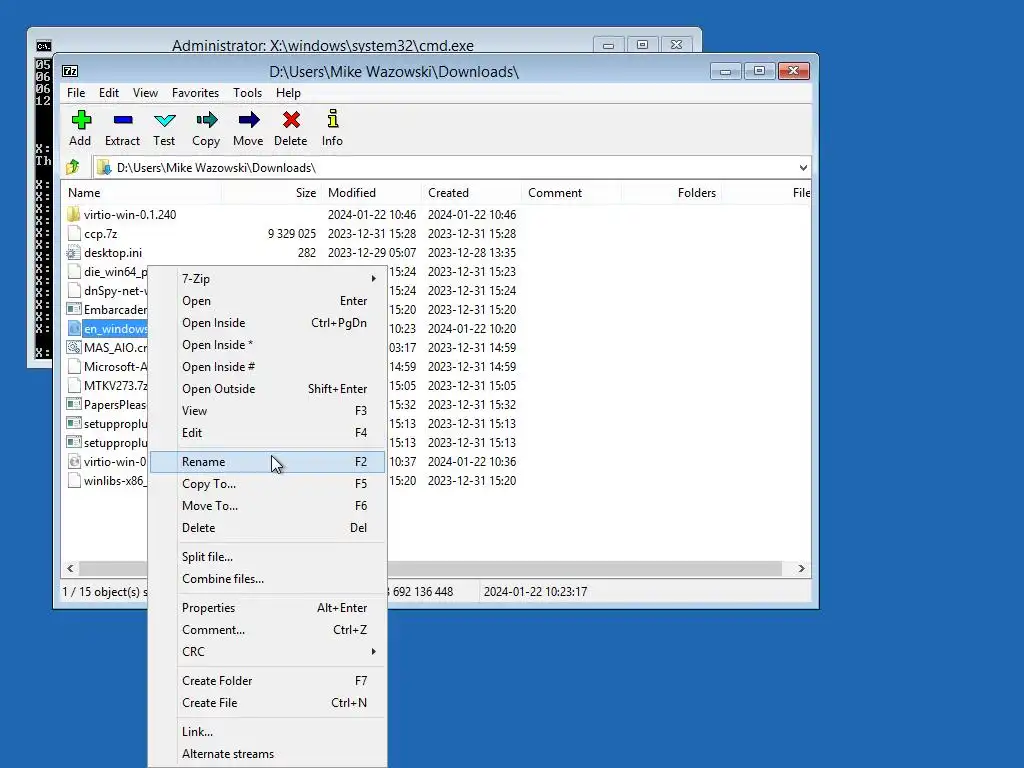Viewport: 1024px width, 768px height.
Task: Click the Copy toolbar icon
Action: click(206, 120)
